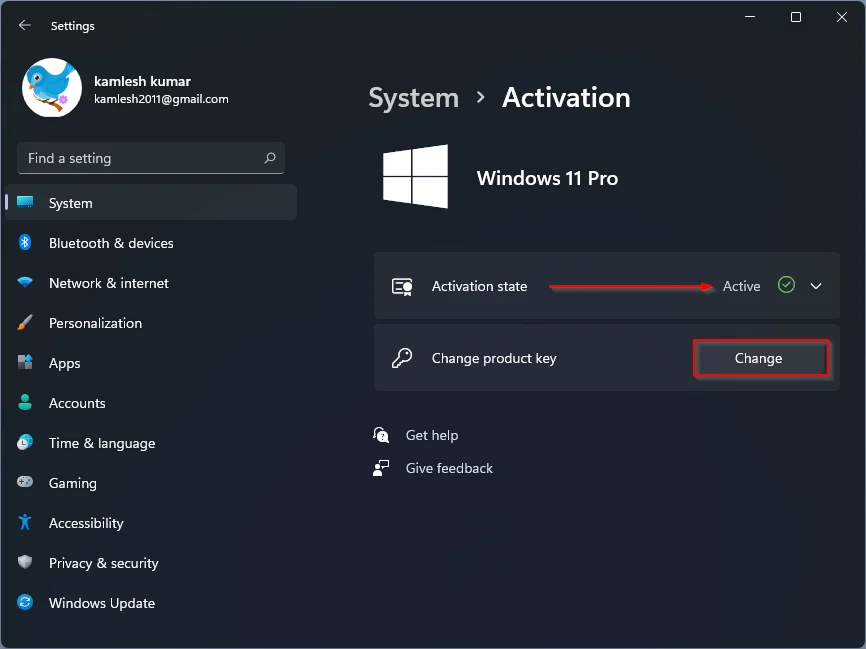
Task: Switch to Accounts settings
Action: [x=151, y=403]
